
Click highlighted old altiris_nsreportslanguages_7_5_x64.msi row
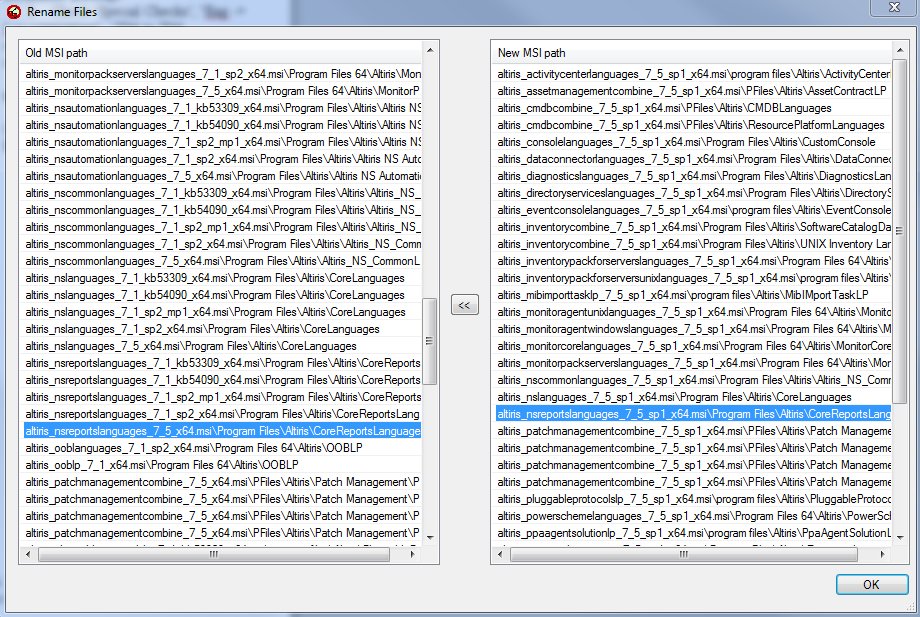click(x=222, y=431)
